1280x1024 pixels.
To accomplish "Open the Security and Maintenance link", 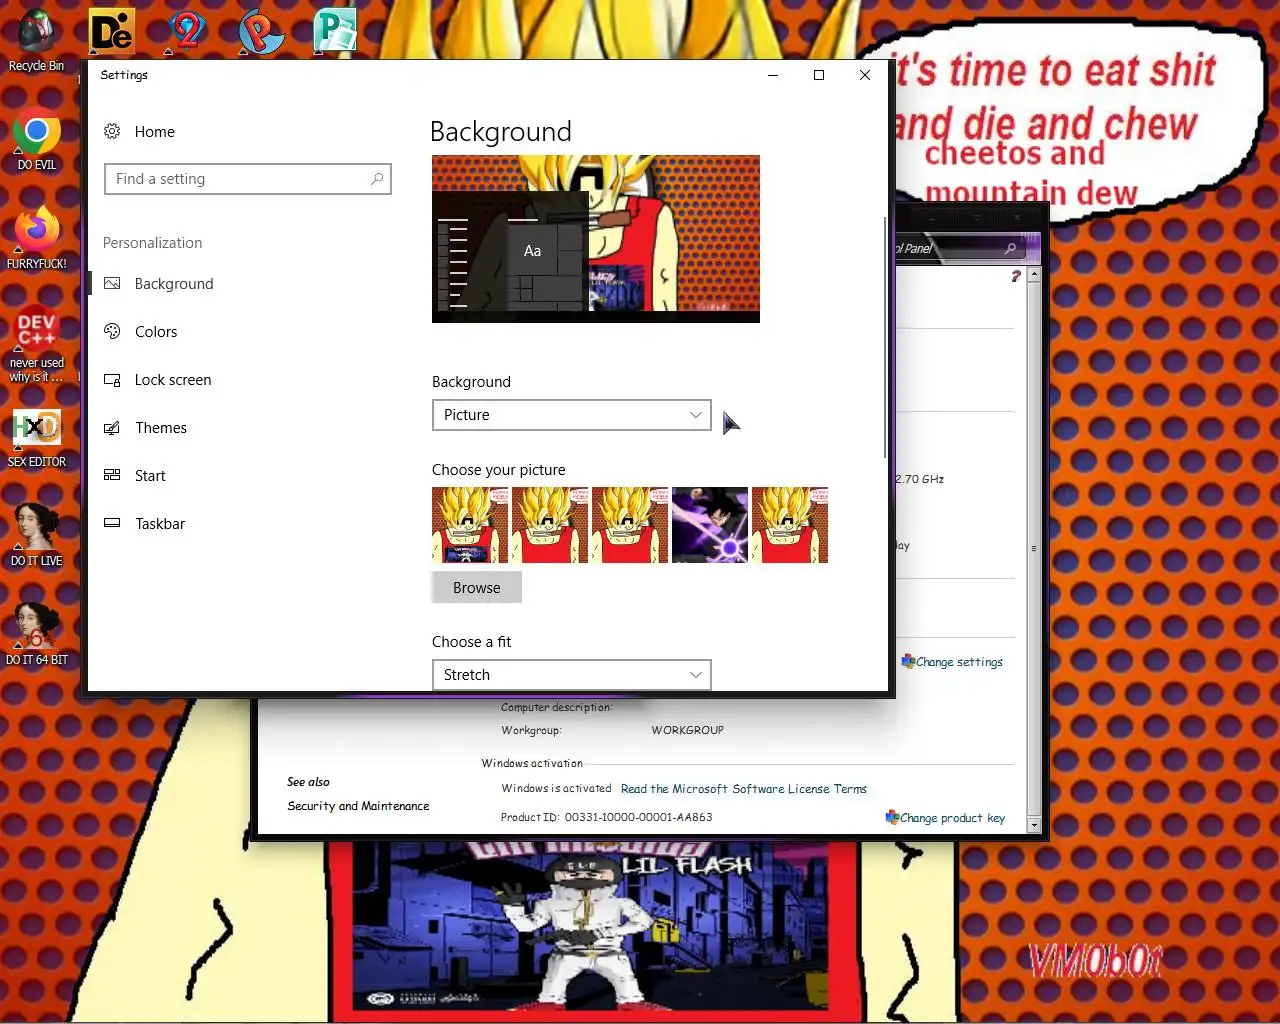I will pyautogui.click(x=358, y=806).
